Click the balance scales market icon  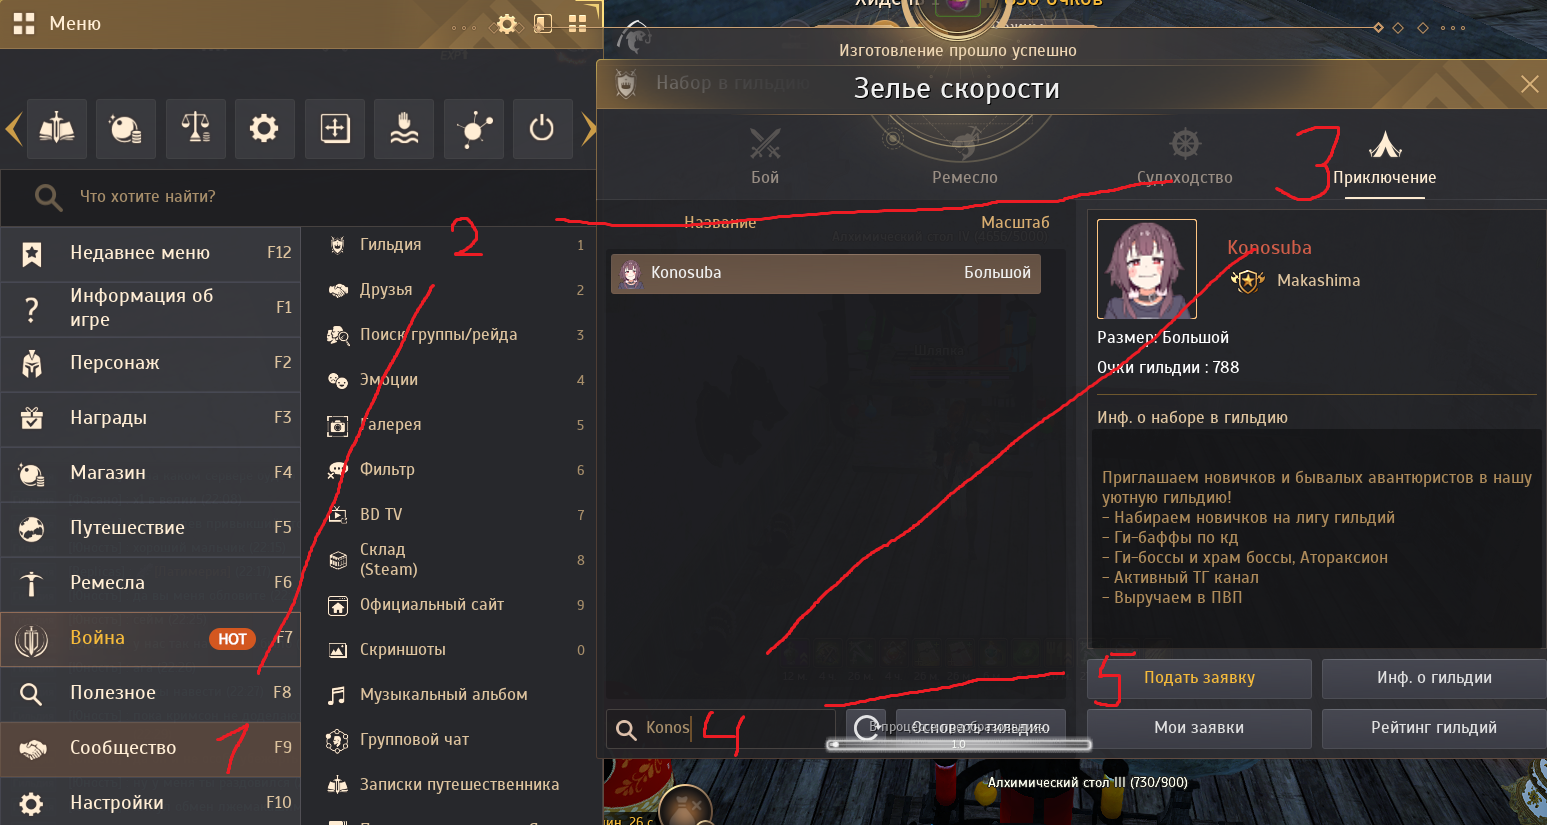[195, 128]
